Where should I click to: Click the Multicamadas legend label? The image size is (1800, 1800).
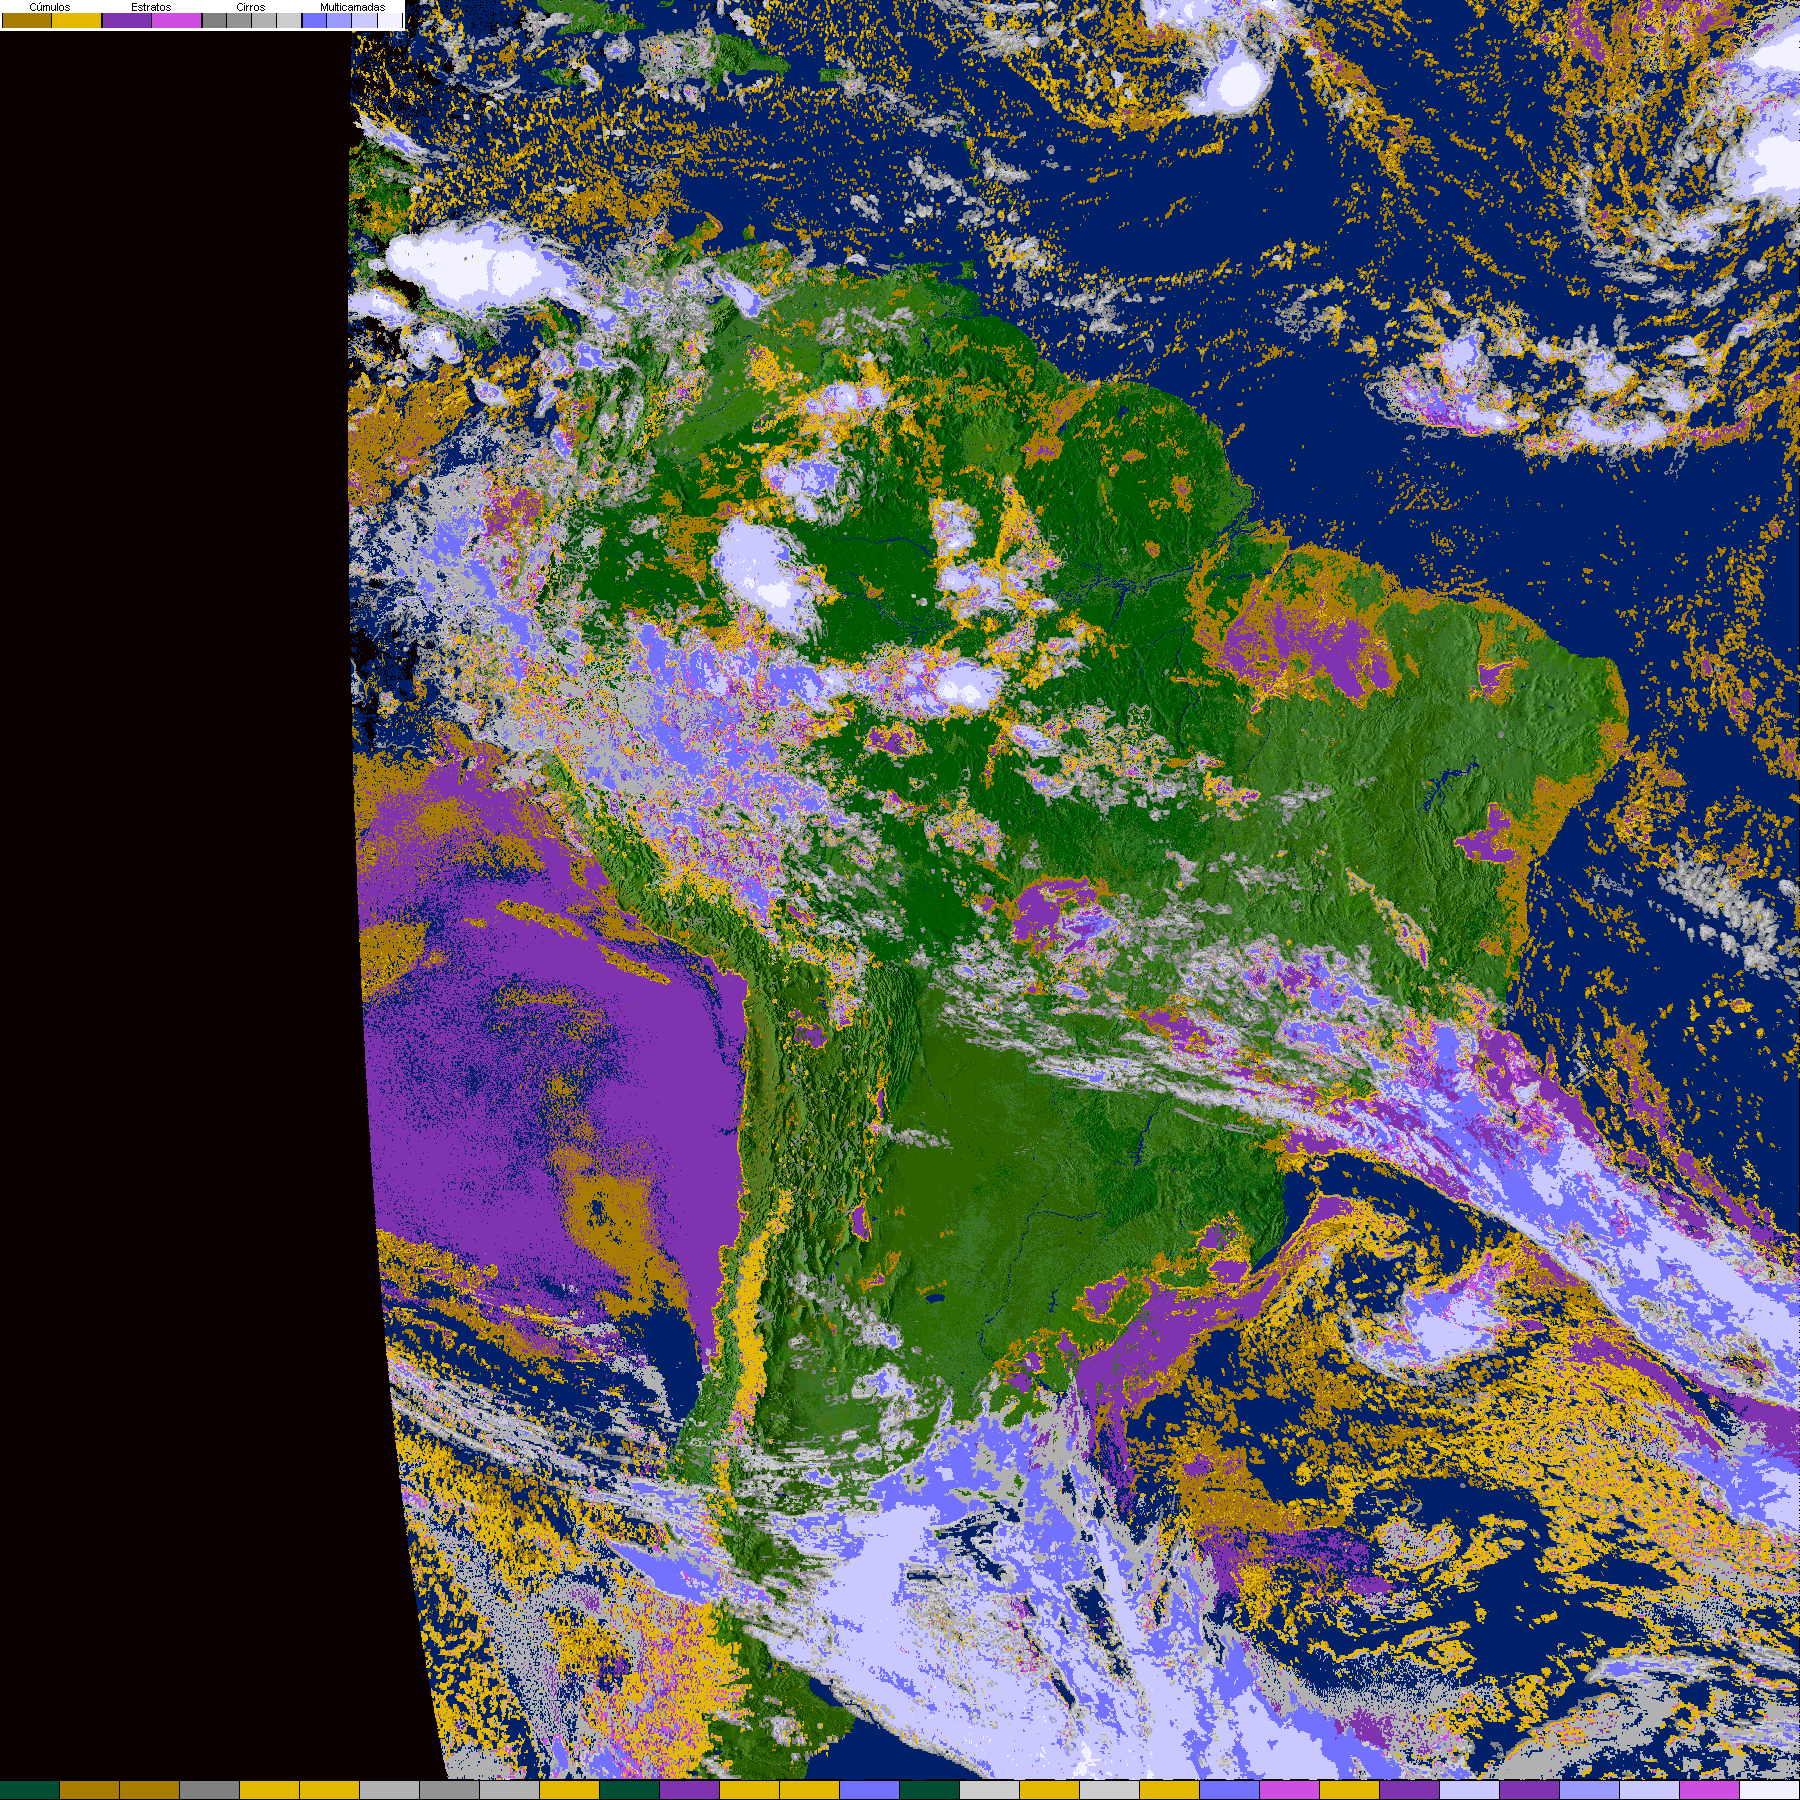tap(352, 7)
